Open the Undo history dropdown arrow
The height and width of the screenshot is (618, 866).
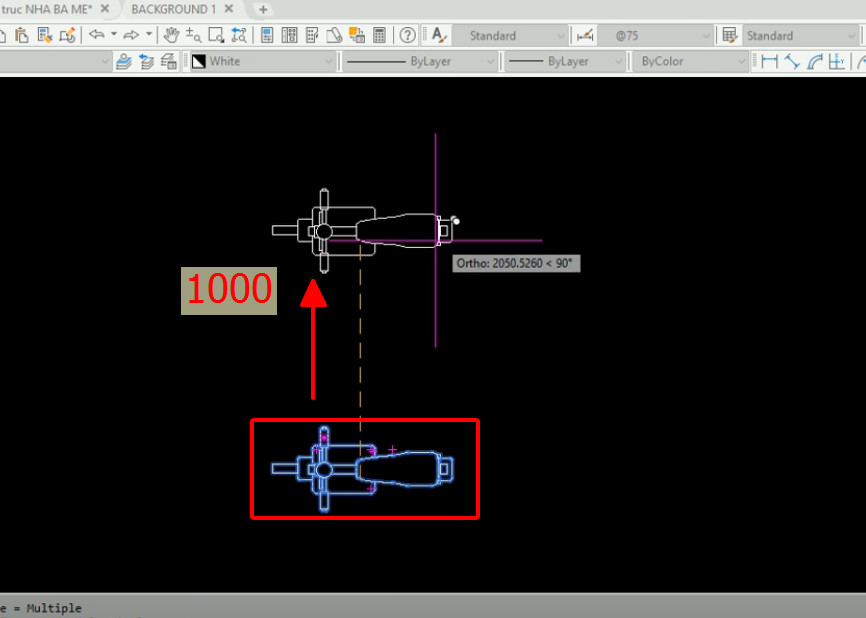(x=114, y=35)
